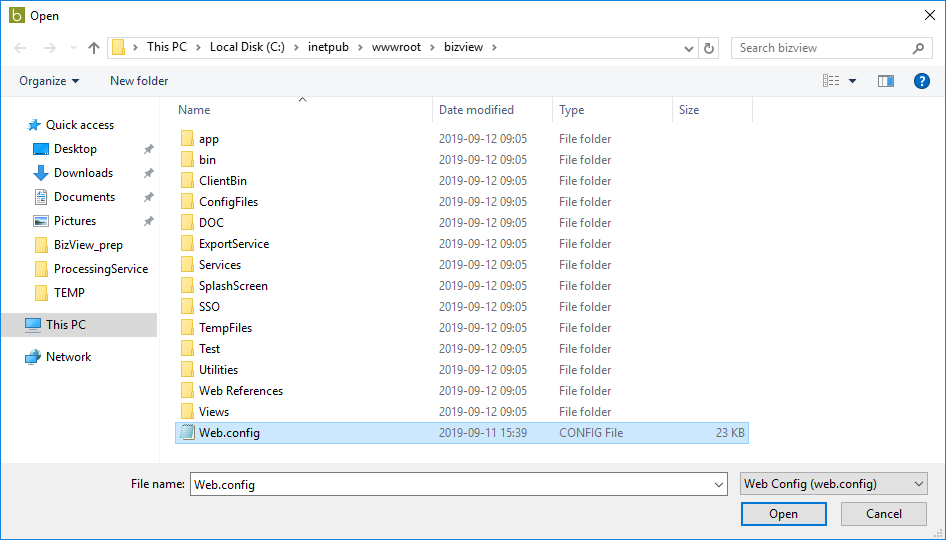Sort by the Name column header
This screenshot has width=946, height=540.
pos(194,110)
